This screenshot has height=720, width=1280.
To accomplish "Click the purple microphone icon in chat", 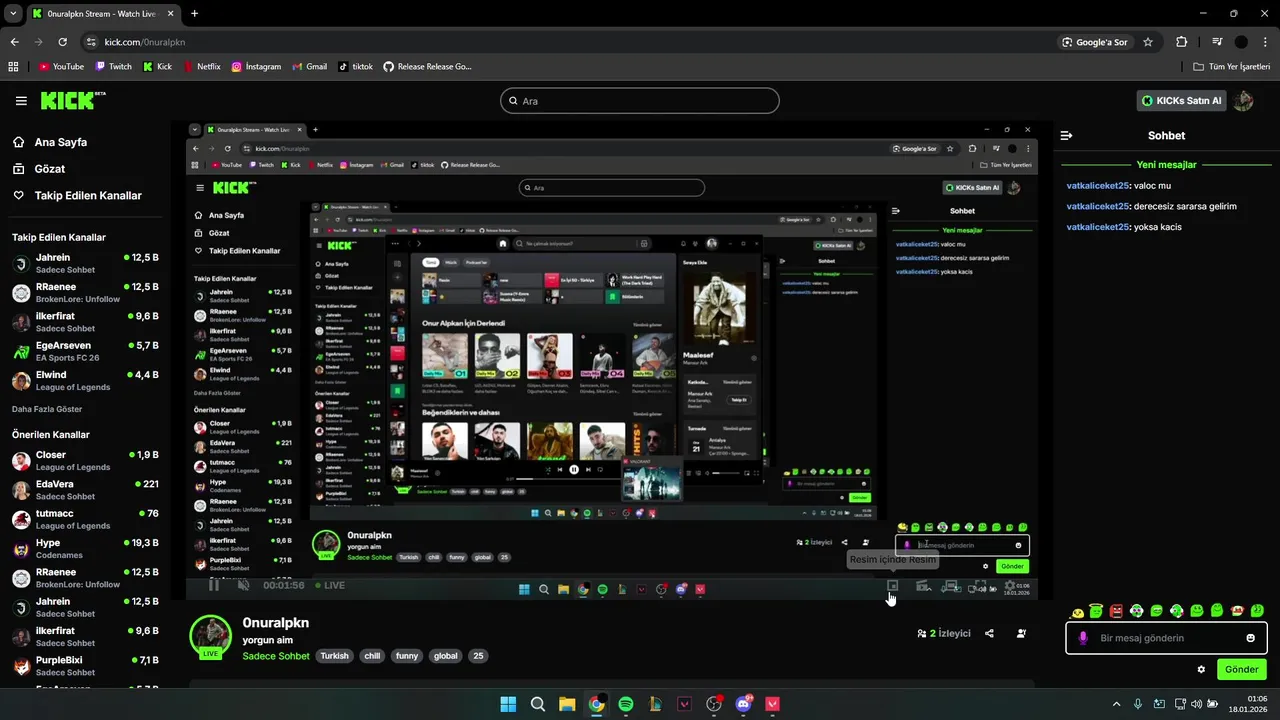I will point(1083,638).
